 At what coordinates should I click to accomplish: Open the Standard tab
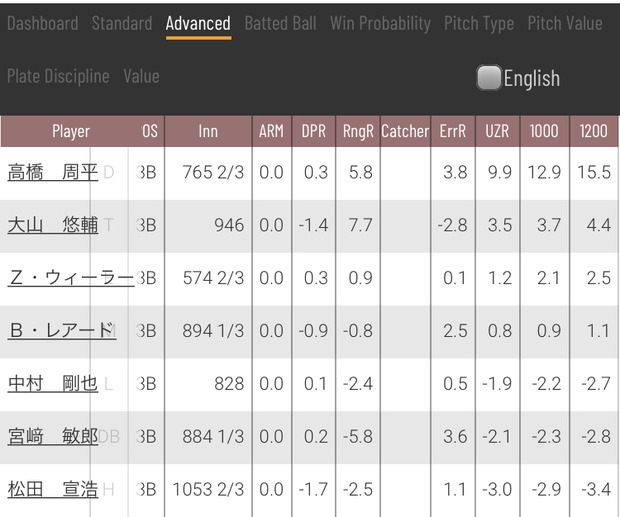pyautogui.click(x=122, y=23)
